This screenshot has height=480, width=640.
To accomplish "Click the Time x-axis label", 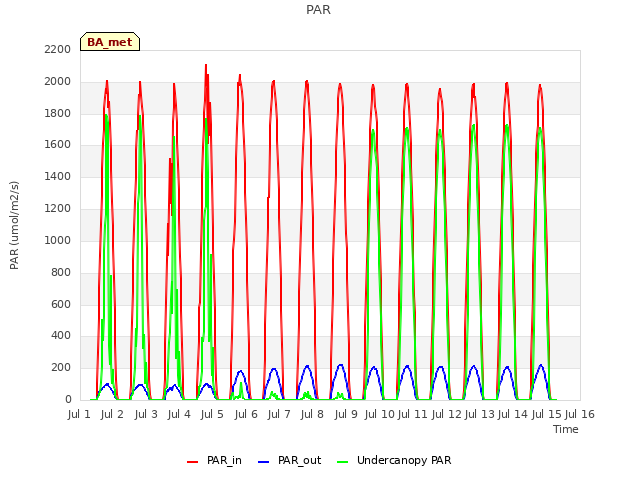I will pyautogui.click(x=565, y=429).
